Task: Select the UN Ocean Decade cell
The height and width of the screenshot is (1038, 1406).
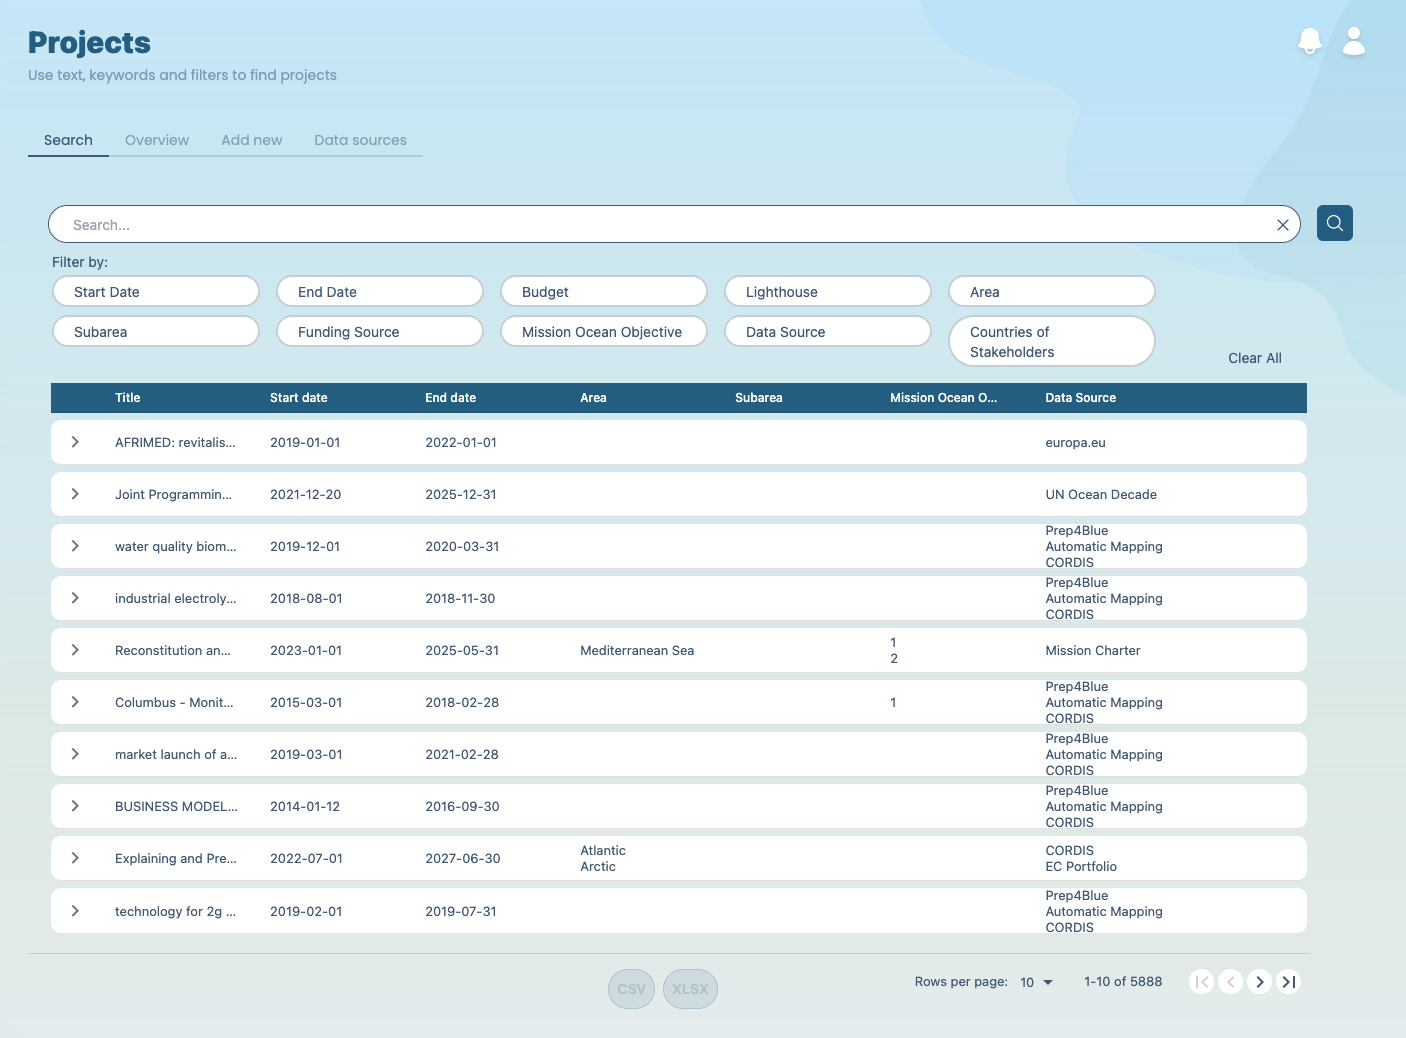Action: point(1101,494)
